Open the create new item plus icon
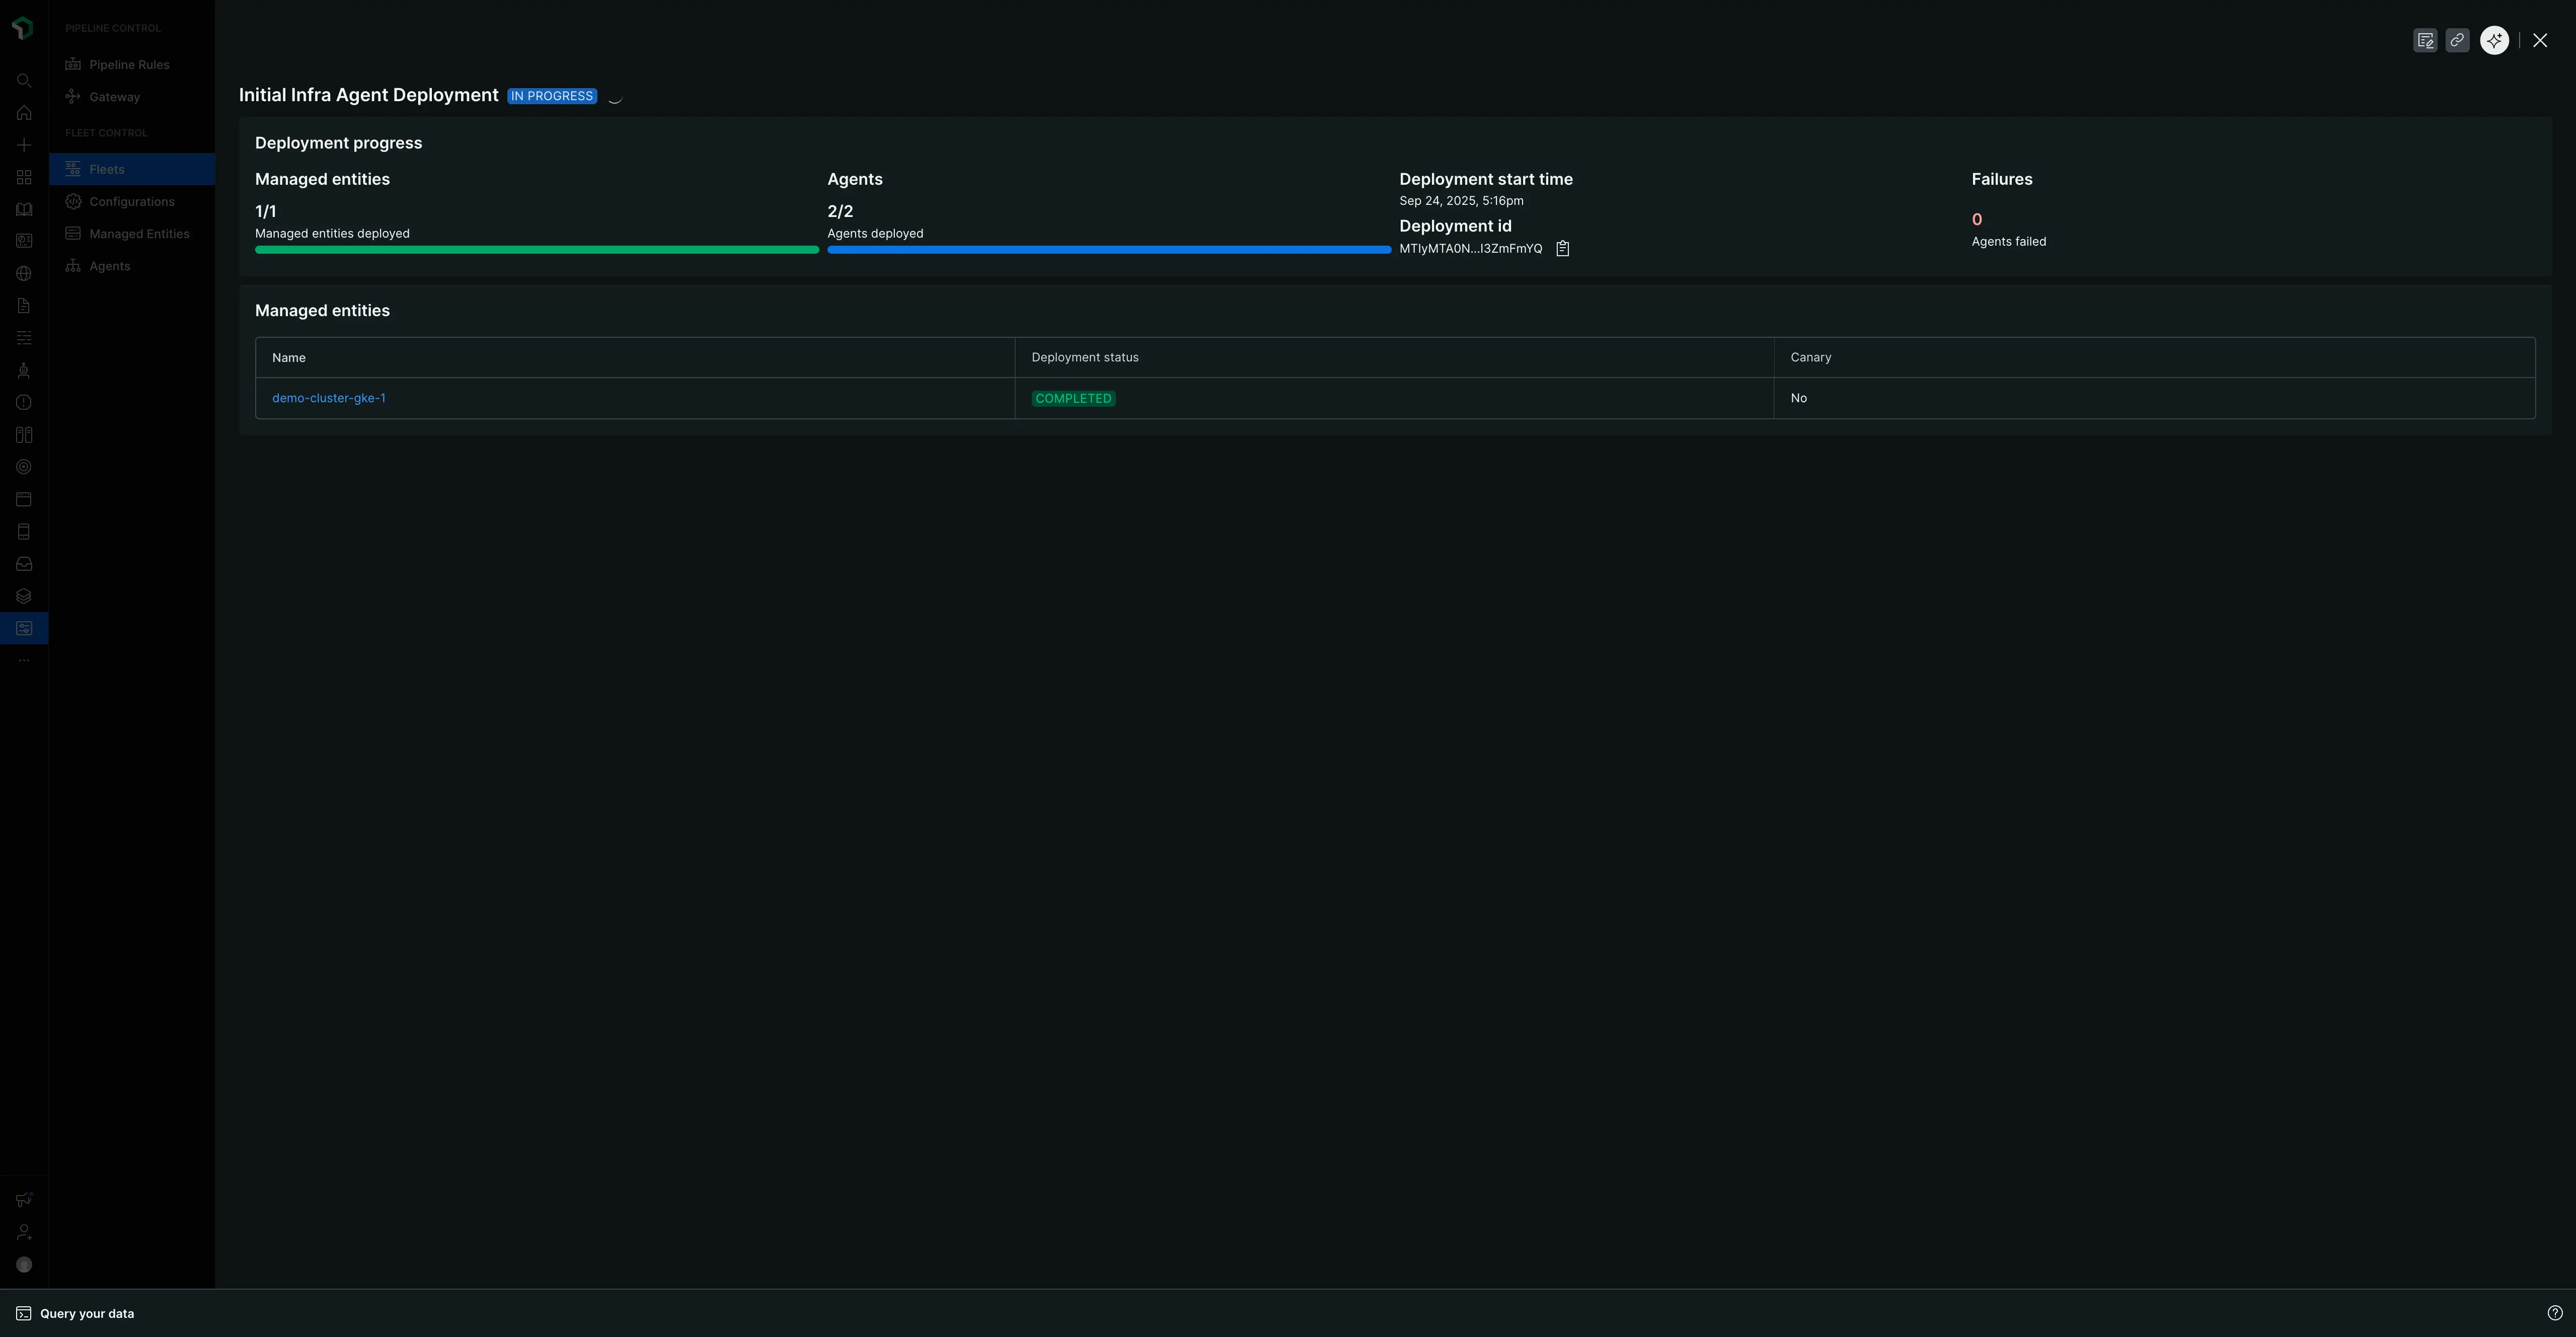 tap(23, 145)
